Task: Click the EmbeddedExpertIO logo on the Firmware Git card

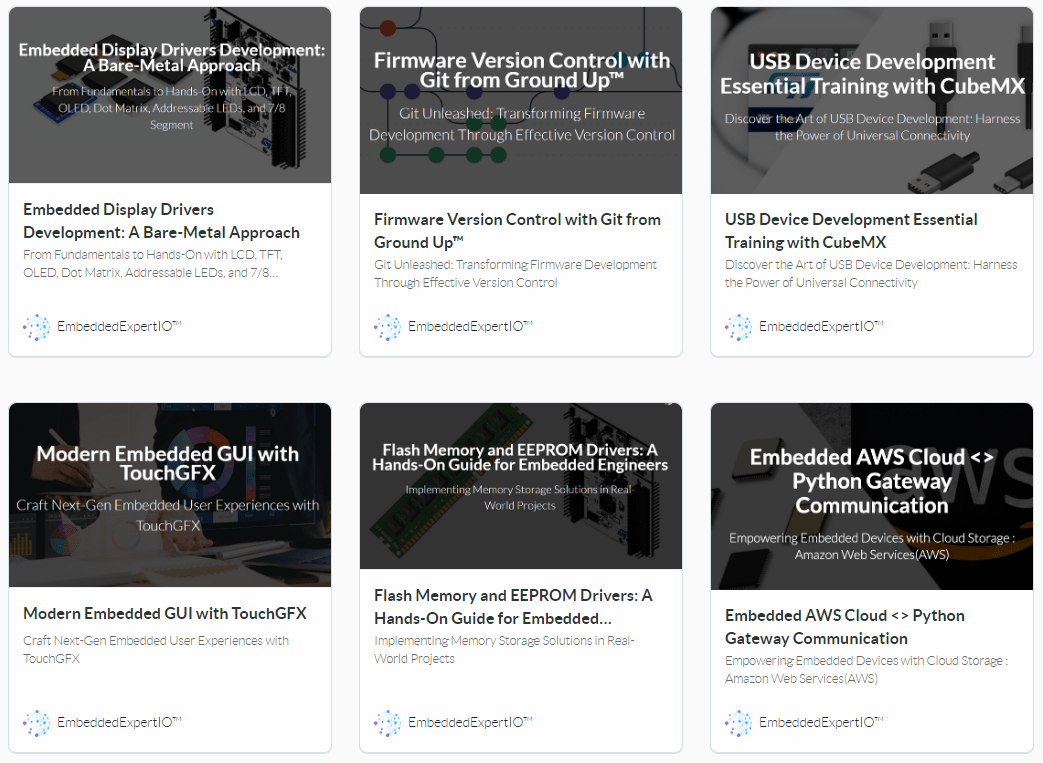Action: click(387, 327)
